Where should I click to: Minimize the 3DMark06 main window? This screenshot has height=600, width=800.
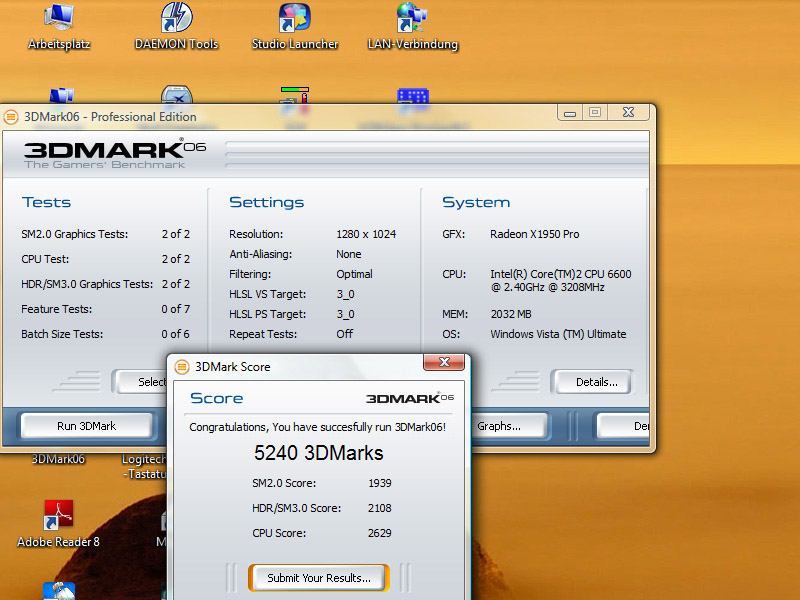[570, 112]
